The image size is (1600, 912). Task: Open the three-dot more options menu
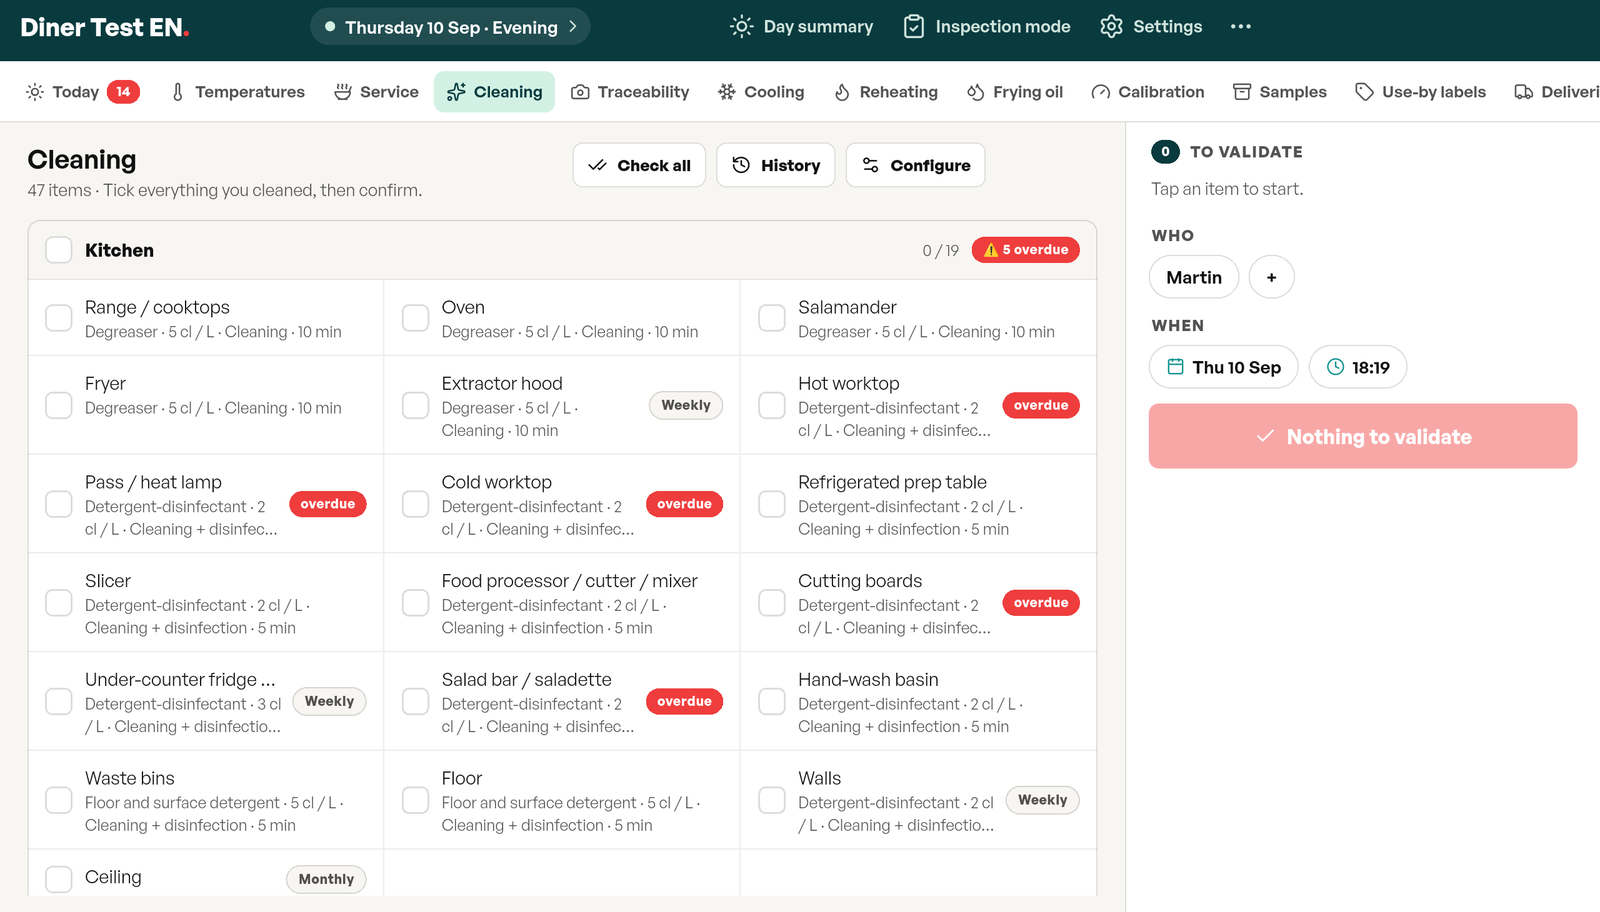point(1241,27)
